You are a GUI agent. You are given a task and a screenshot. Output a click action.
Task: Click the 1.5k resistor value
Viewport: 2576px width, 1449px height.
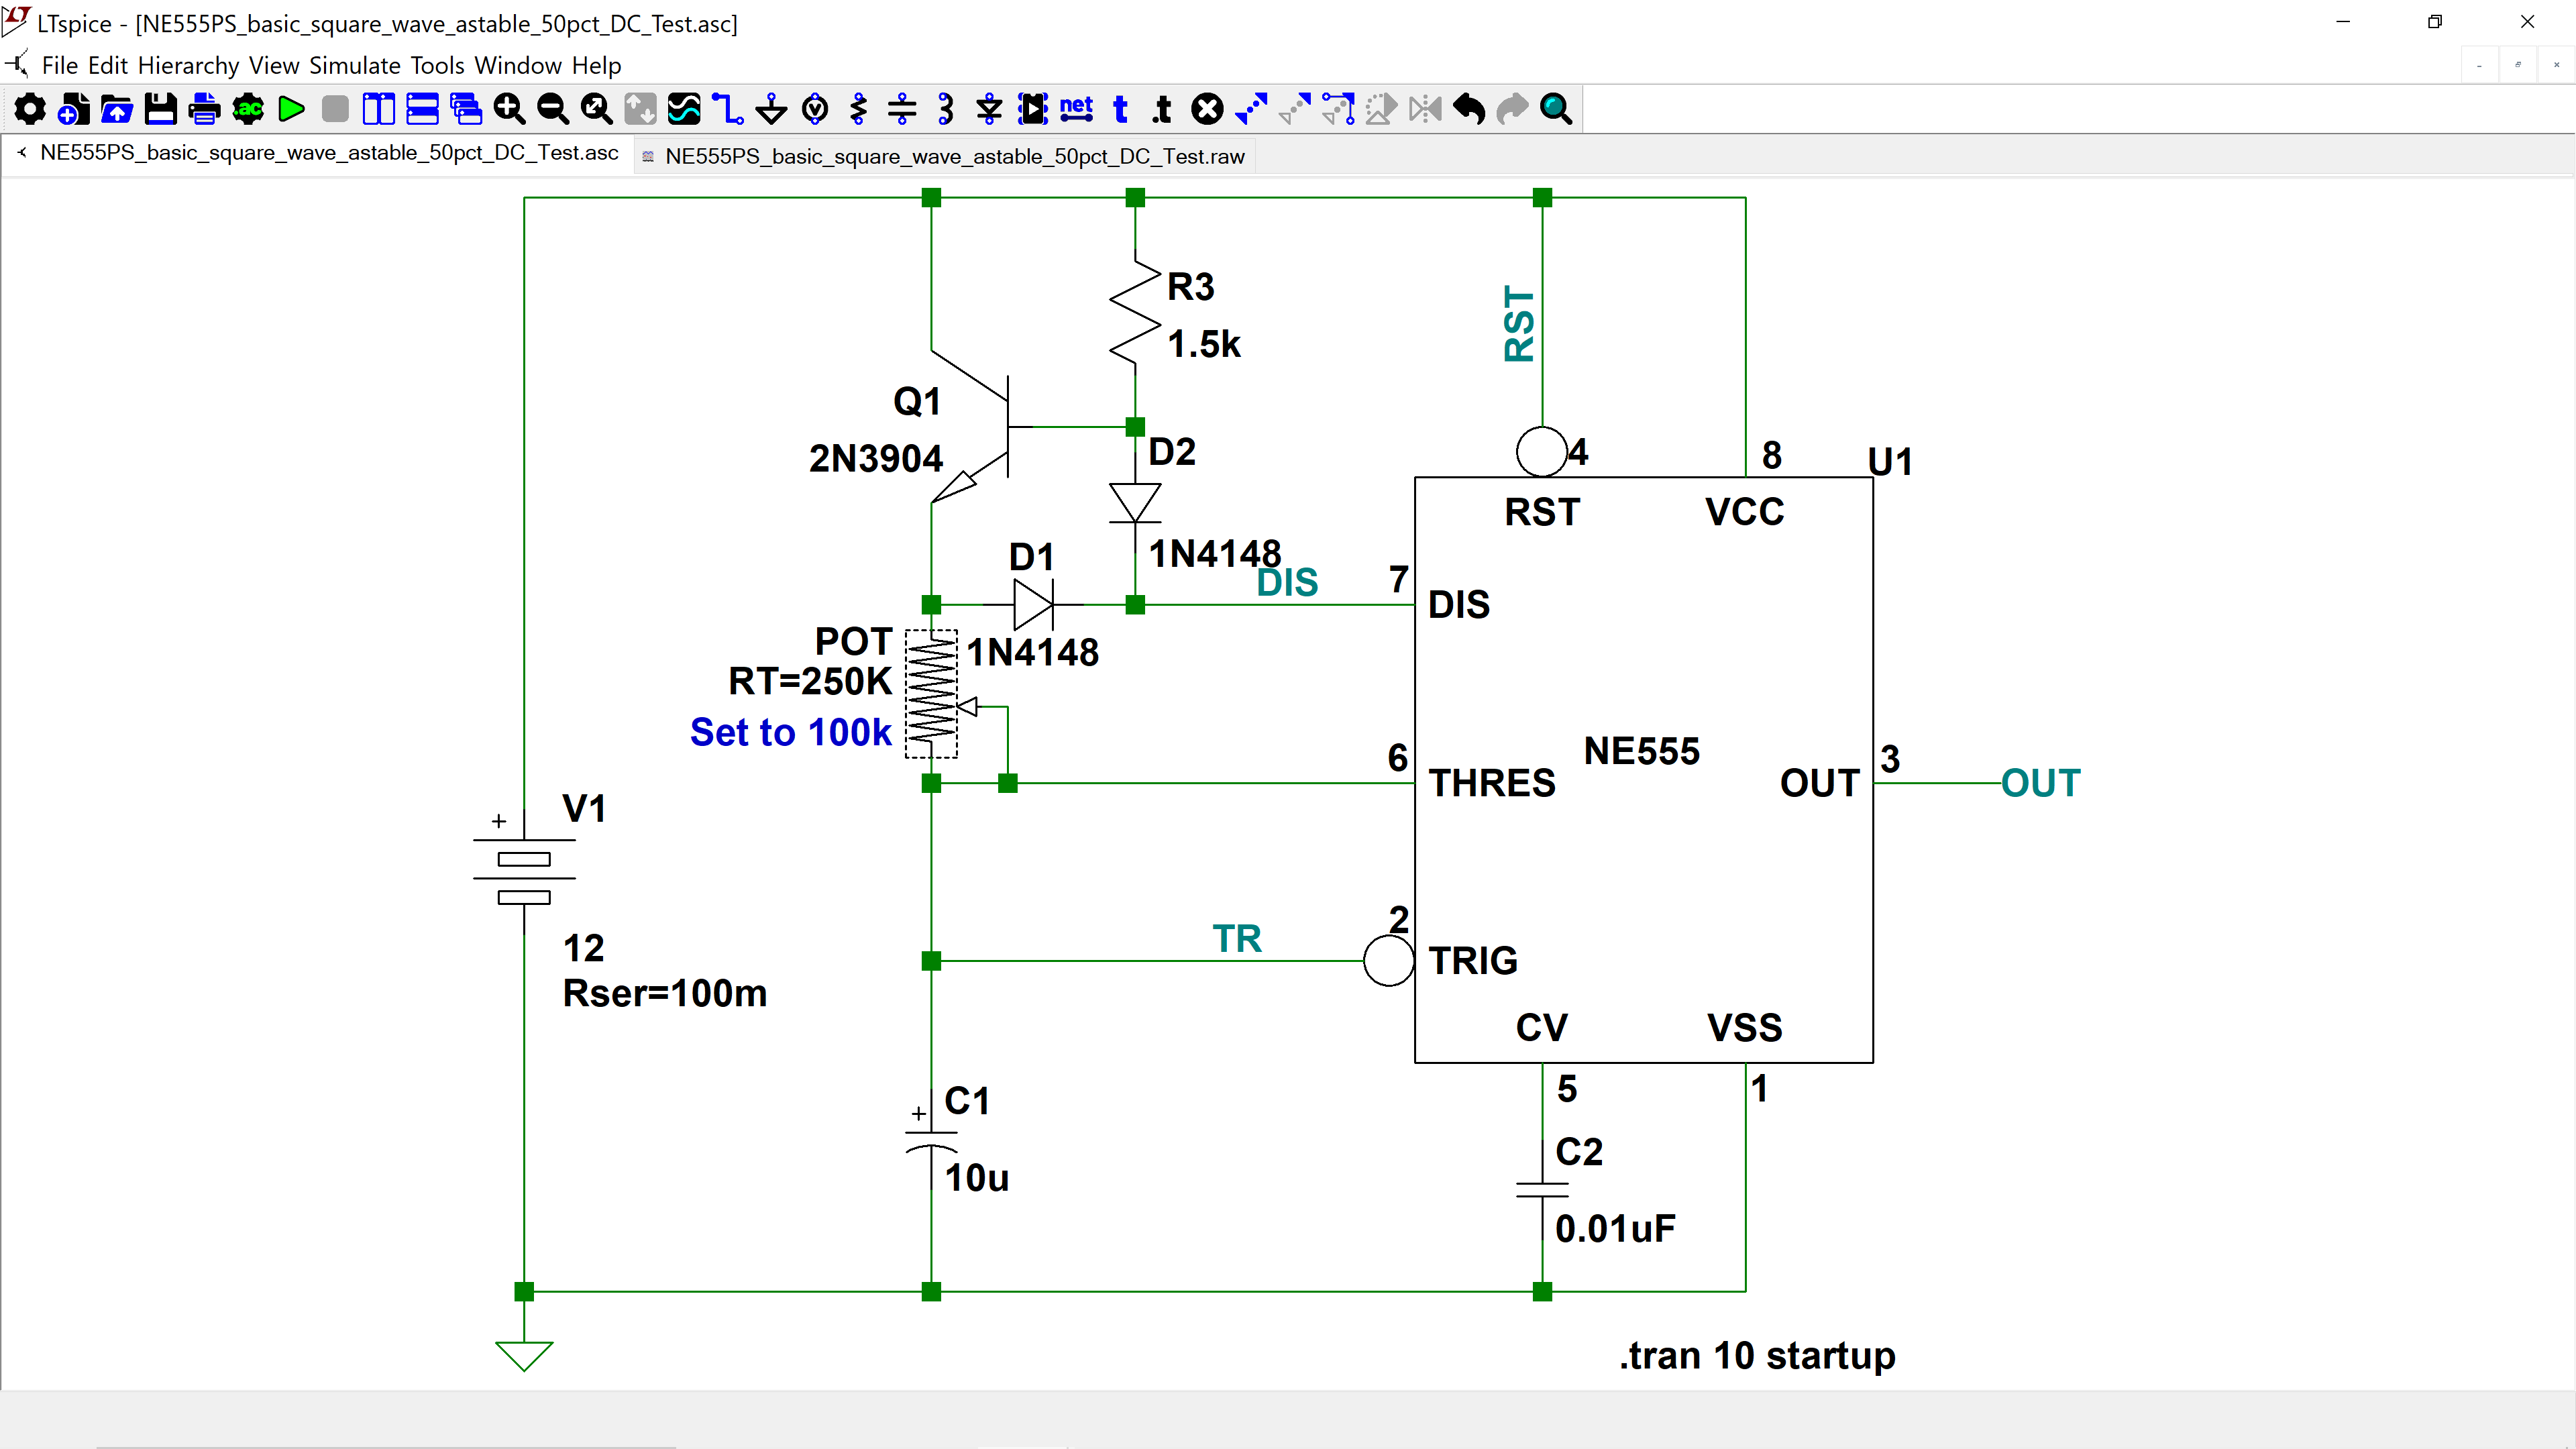1204,345
